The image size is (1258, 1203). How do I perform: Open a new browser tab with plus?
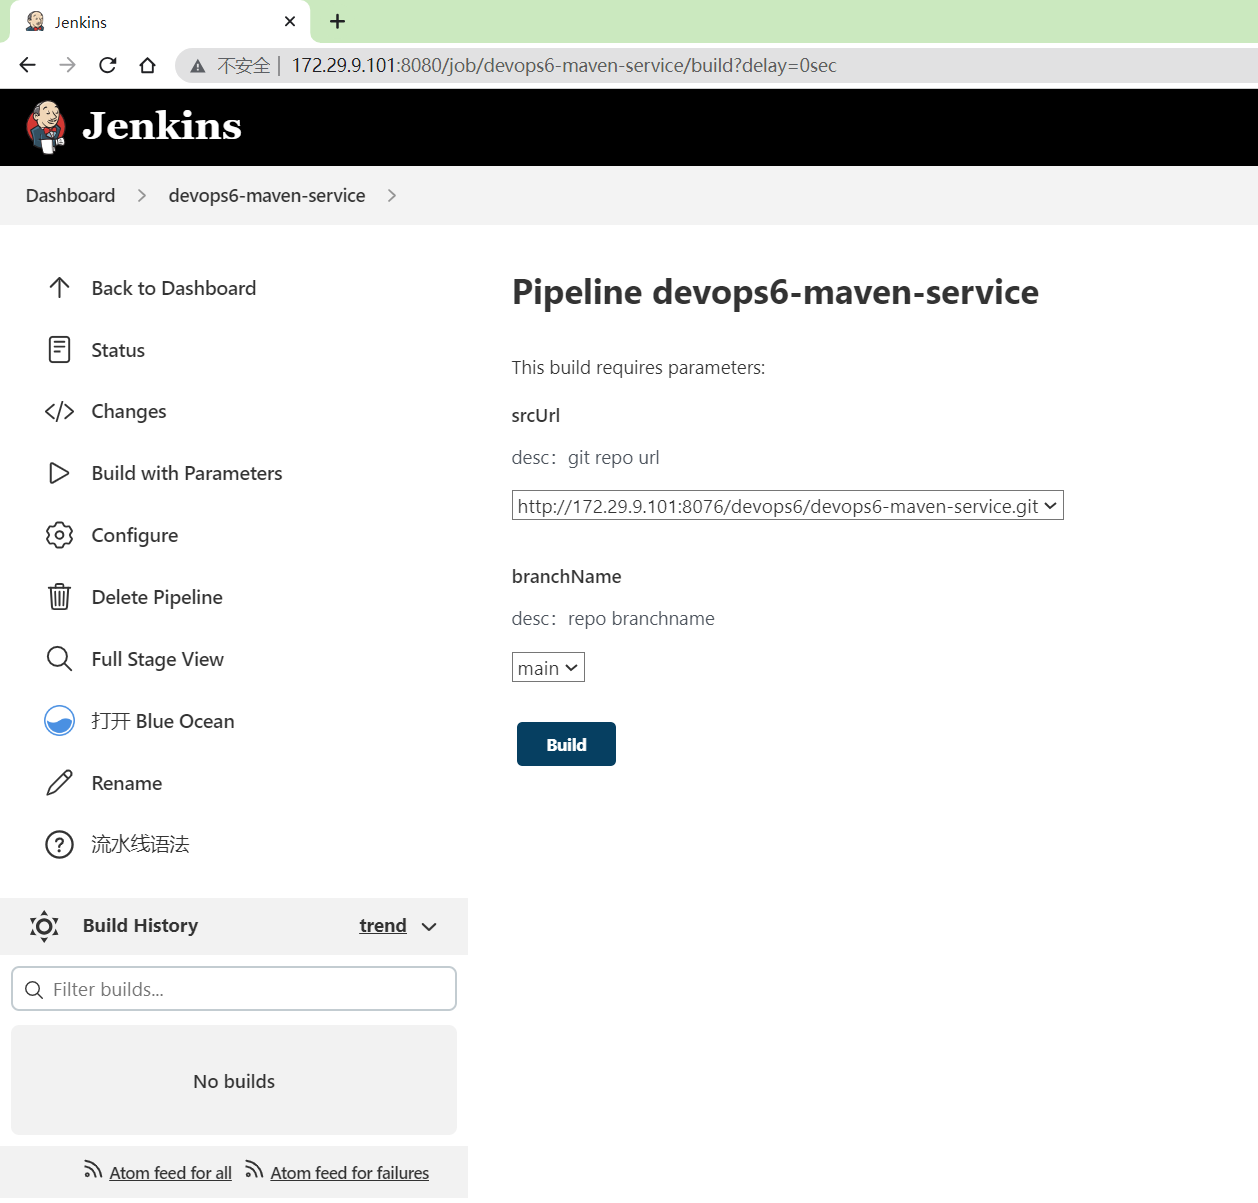tap(337, 21)
